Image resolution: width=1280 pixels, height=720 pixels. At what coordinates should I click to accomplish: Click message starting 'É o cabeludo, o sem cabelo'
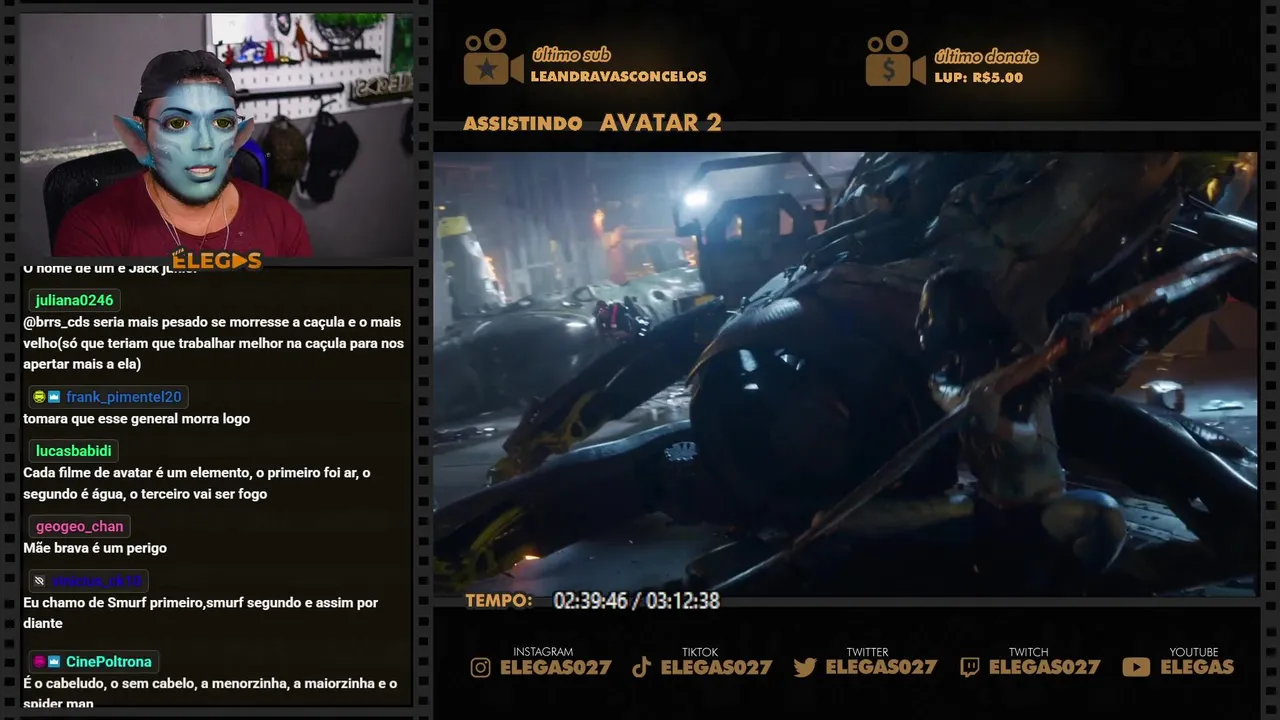[x=210, y=693]
